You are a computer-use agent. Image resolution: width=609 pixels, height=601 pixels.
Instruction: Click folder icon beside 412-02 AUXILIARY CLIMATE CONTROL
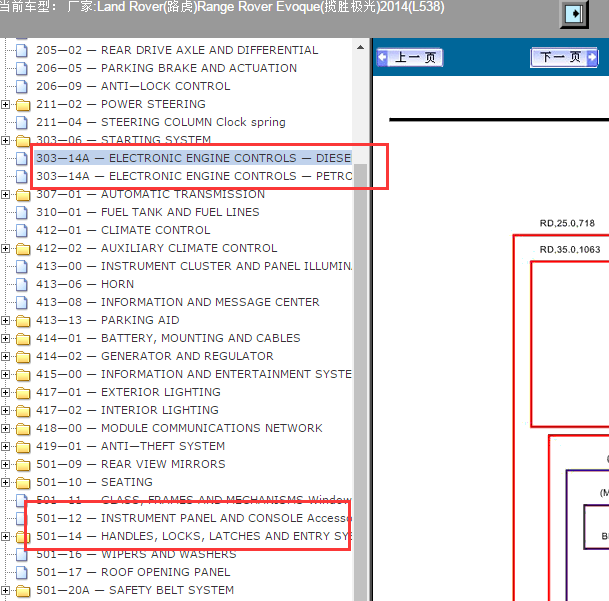[23, 249]
